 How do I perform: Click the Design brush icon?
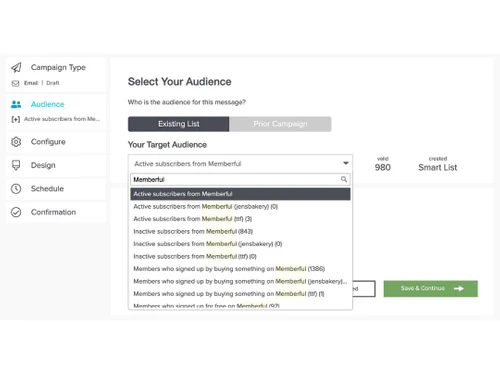pyautogui.click(x=16, y=165)
